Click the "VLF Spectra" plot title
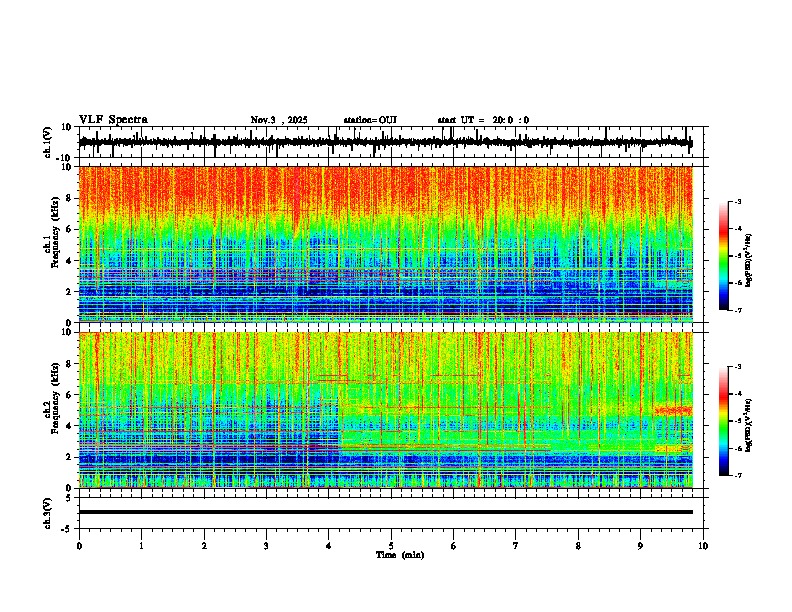792x612 pixels. pyautogui.click(x=113, y=120)
